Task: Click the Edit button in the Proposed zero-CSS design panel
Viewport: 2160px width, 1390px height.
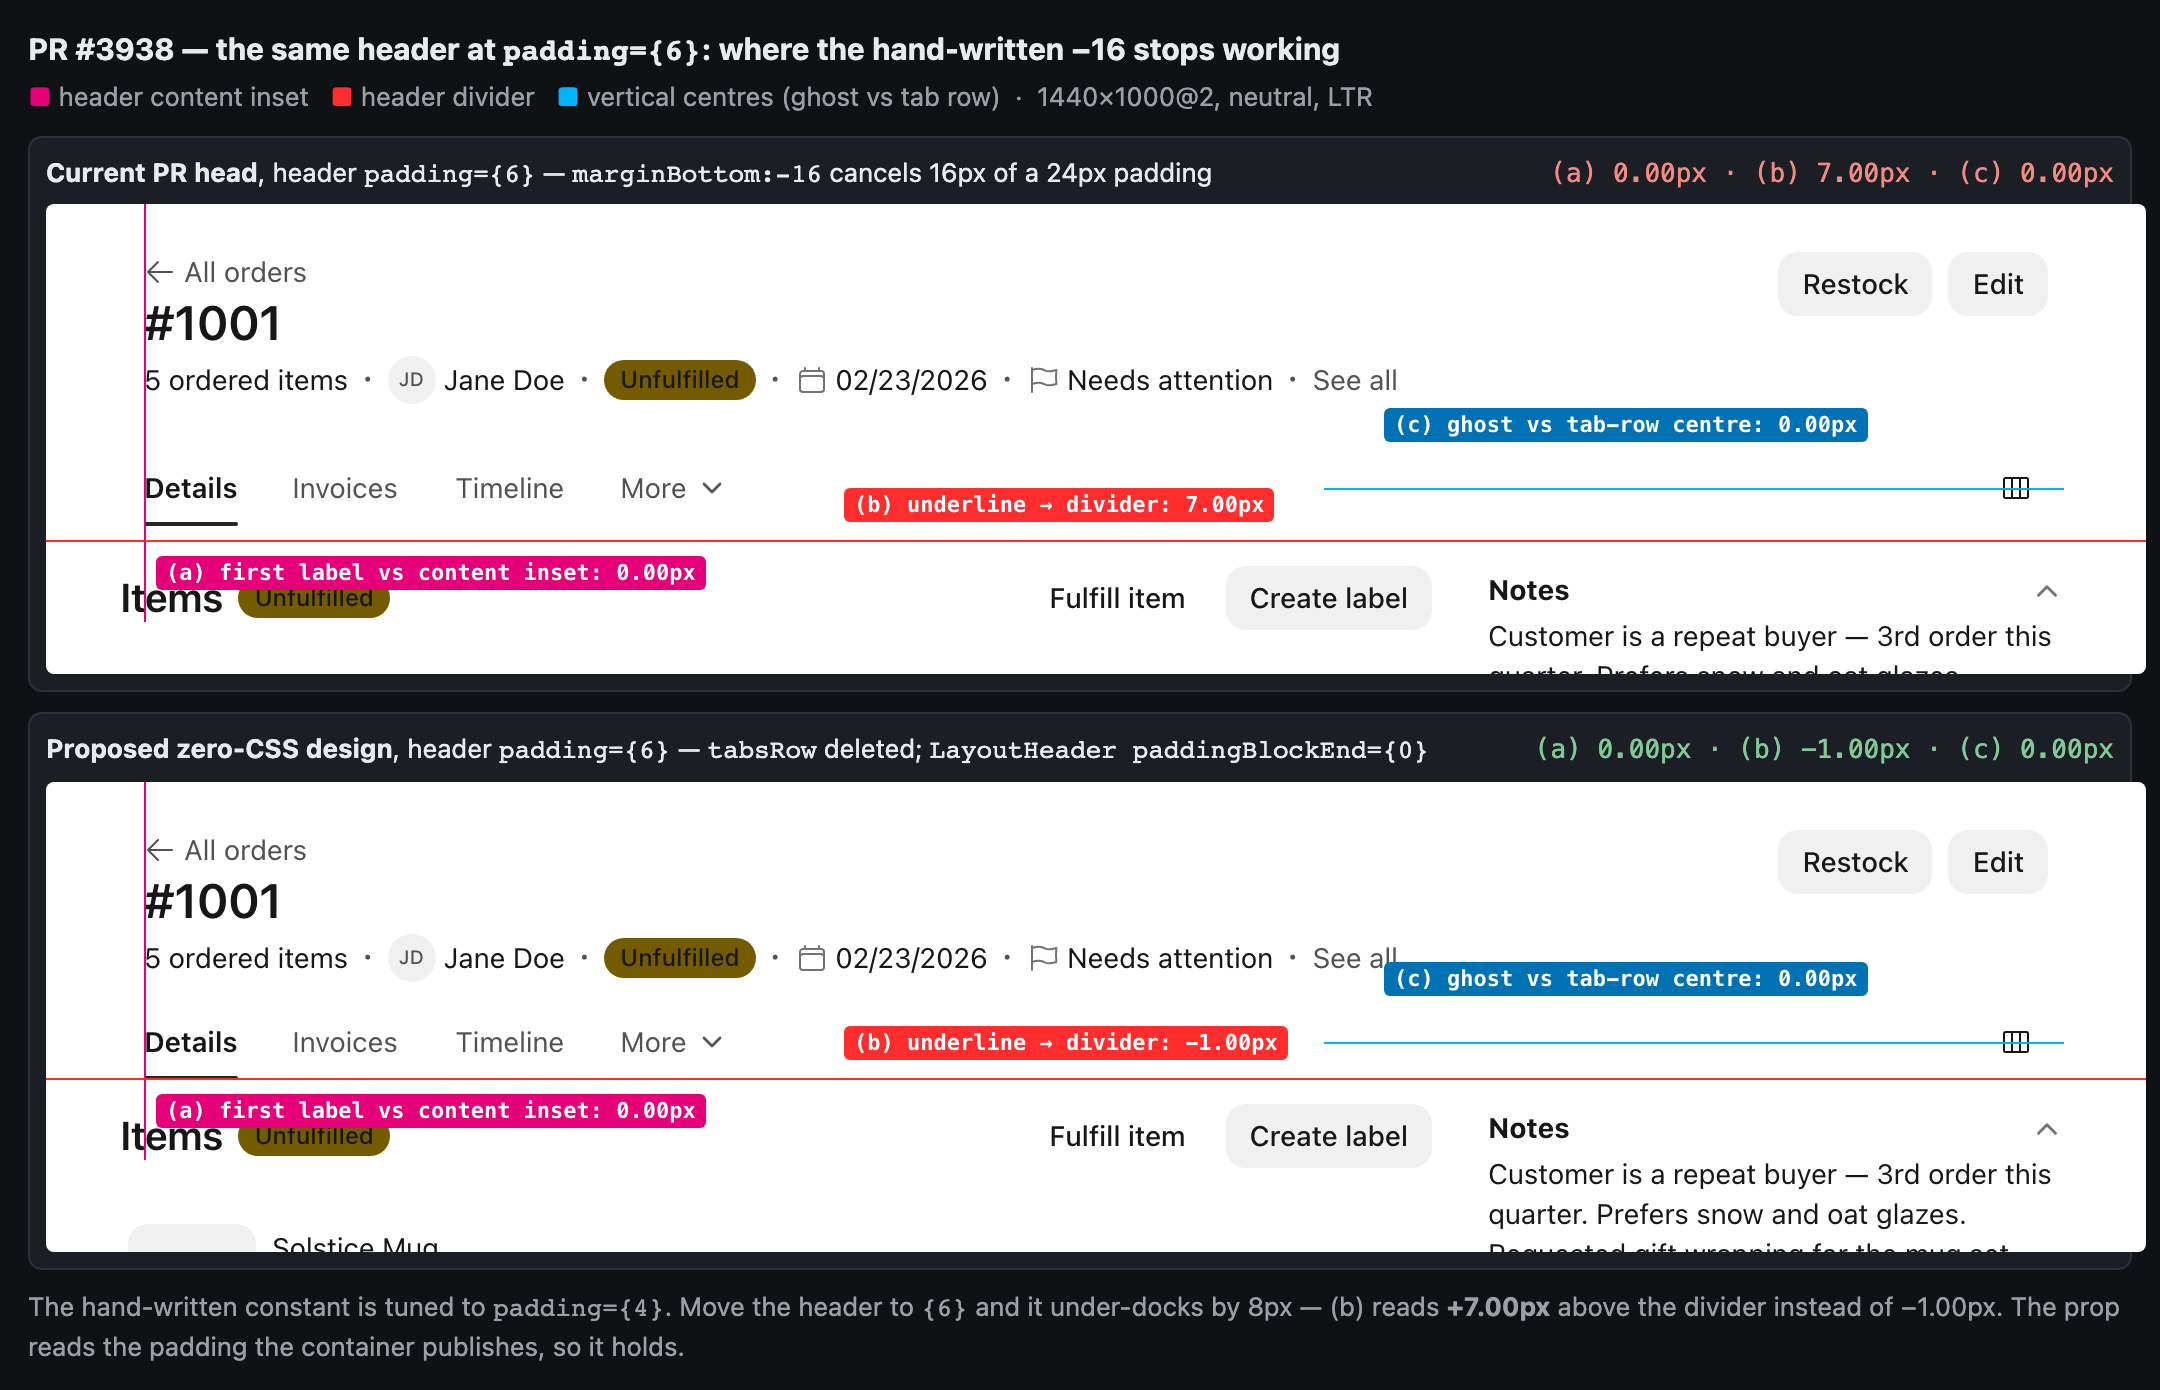Action: (x=1998, y=862)
